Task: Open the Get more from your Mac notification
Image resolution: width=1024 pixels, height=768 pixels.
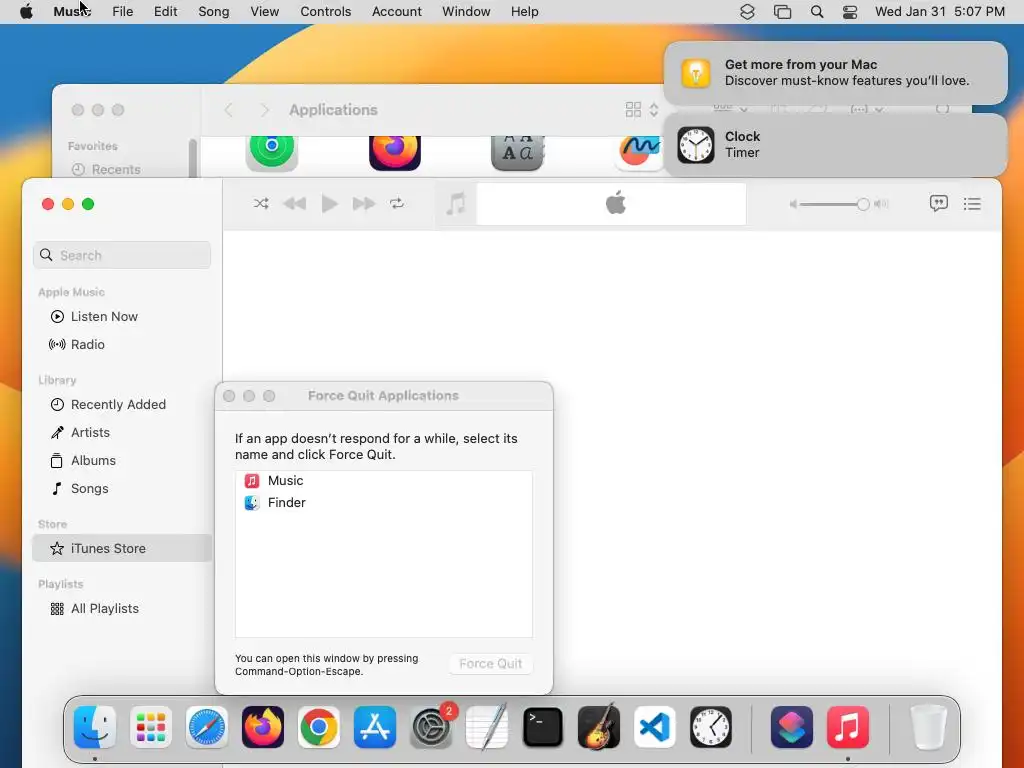Action: [x=835, y=72]
